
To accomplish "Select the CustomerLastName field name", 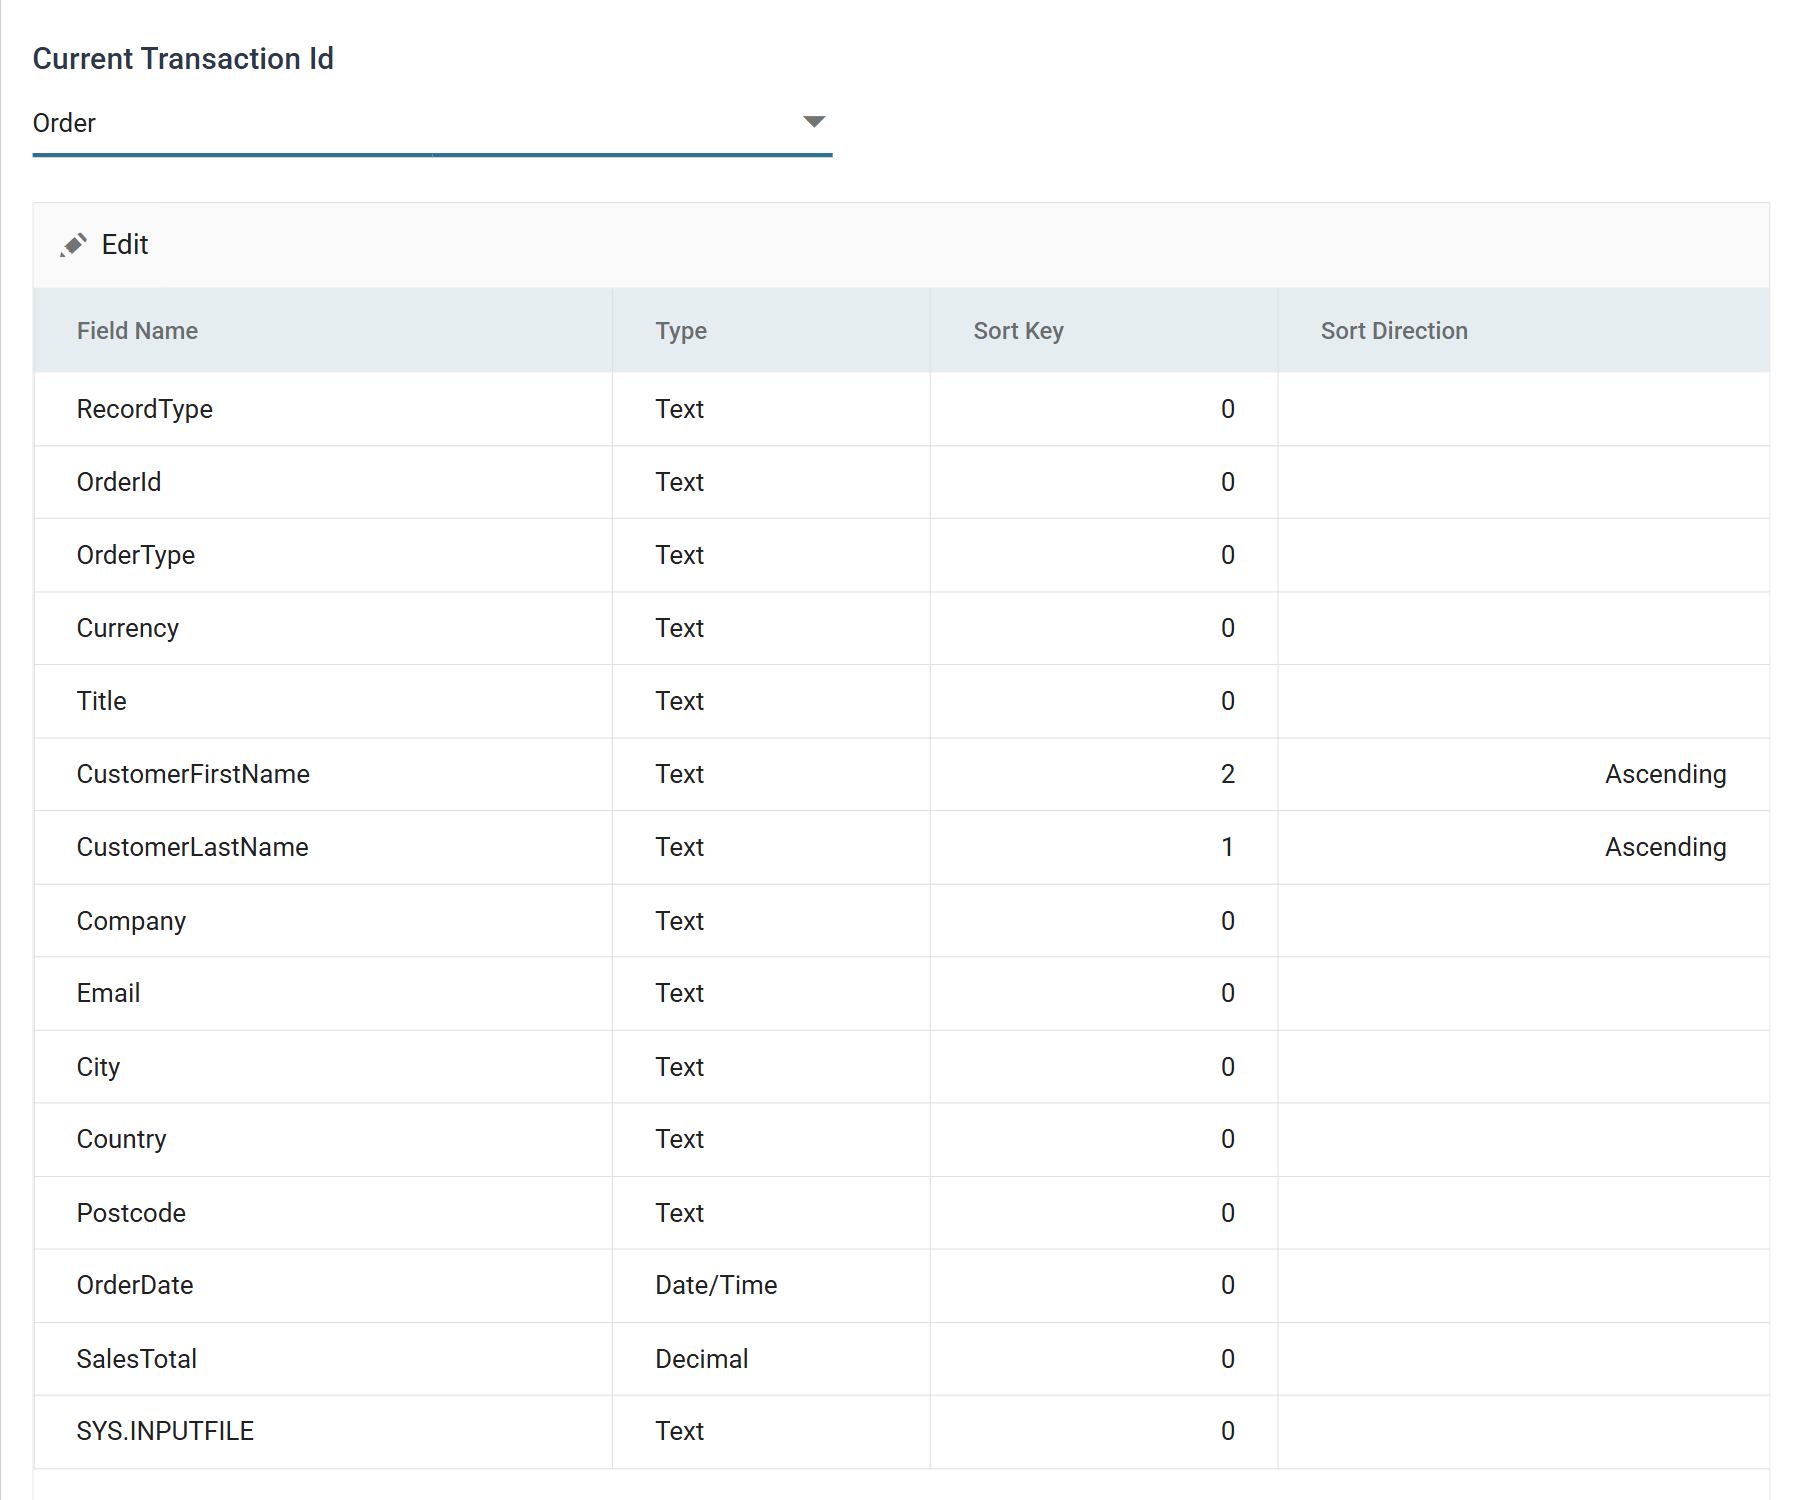I will click(193, 847).
